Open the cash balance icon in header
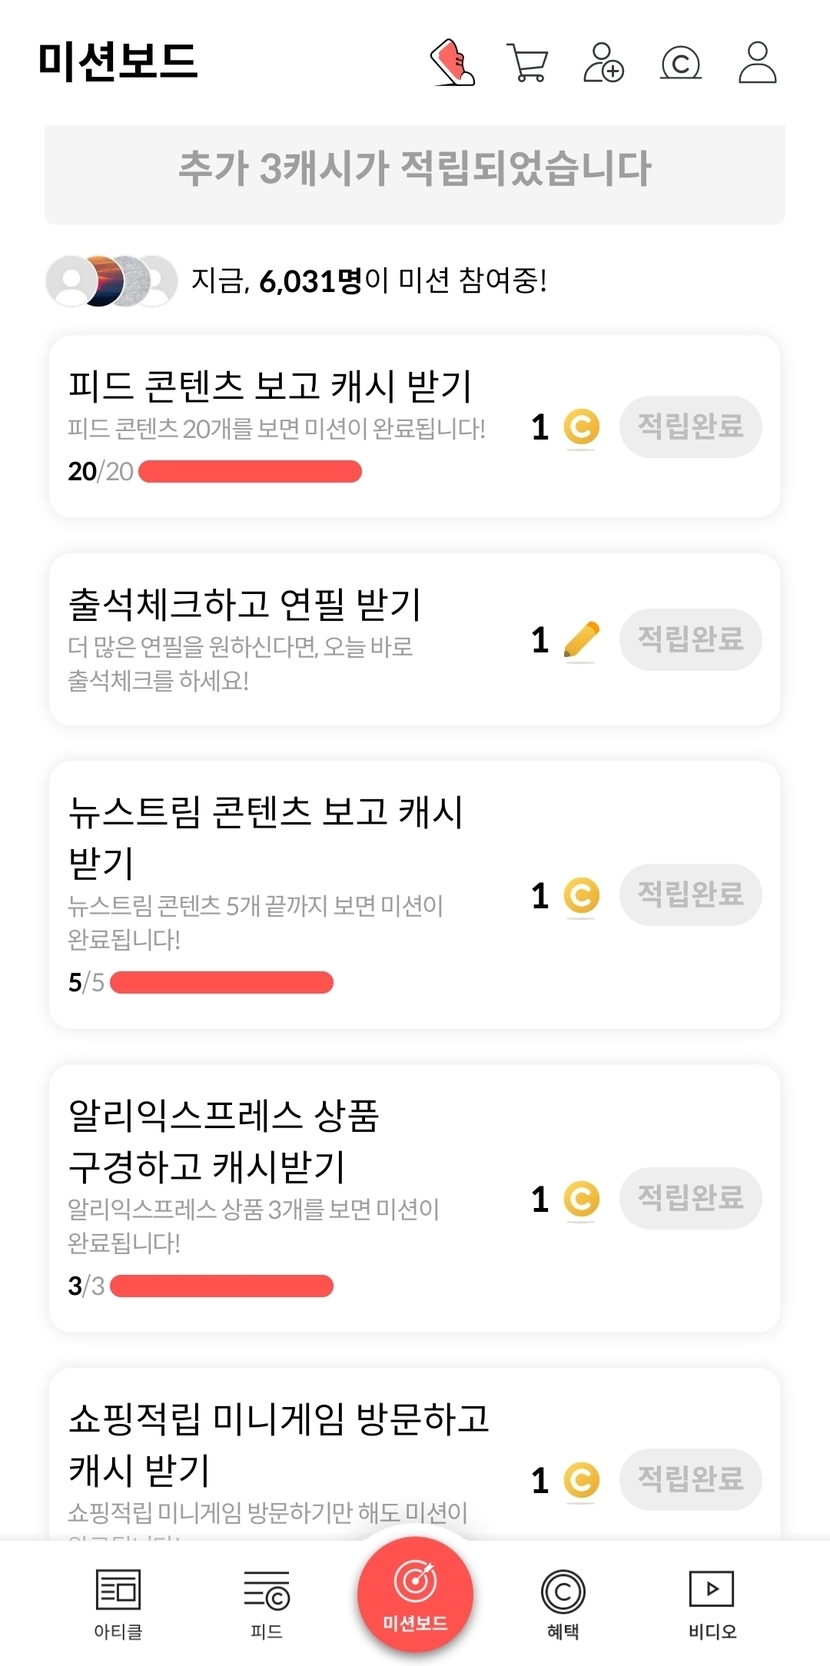 click(x=681, y=63)
